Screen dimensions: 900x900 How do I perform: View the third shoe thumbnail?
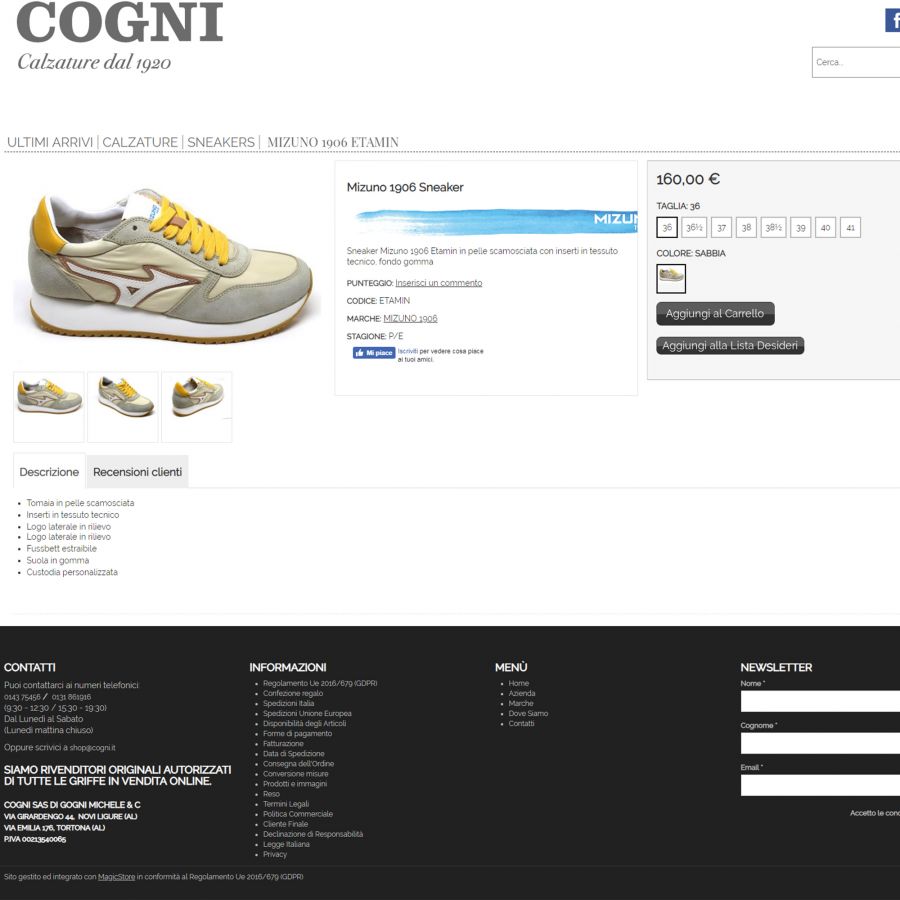click(197, 407)
